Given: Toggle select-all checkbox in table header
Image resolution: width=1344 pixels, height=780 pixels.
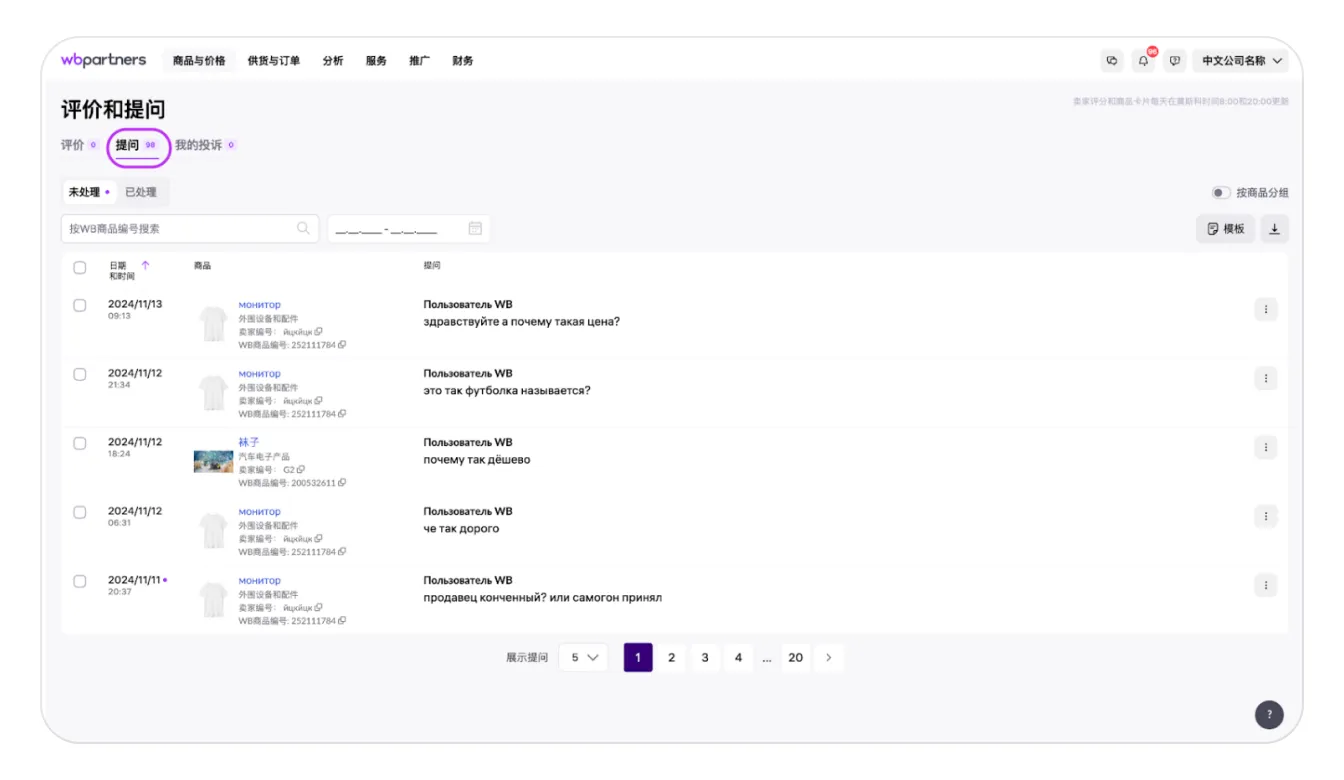Looking at the screenshot, I should [x=80, y=267].
